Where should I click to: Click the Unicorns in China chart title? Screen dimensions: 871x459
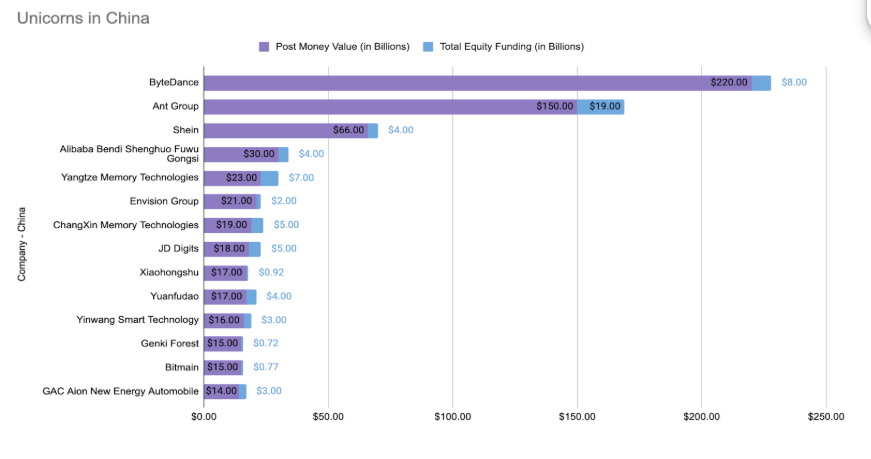click(83, 18)
